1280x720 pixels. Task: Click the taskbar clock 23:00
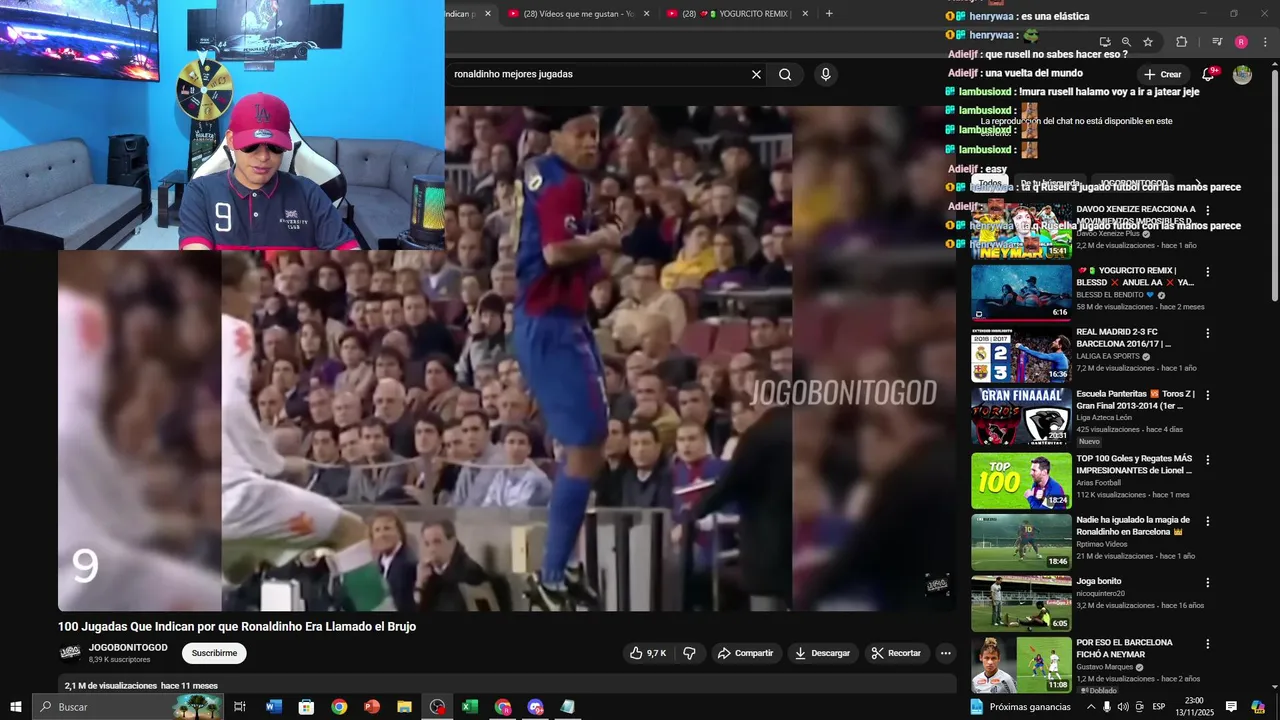coord(1193,707)
